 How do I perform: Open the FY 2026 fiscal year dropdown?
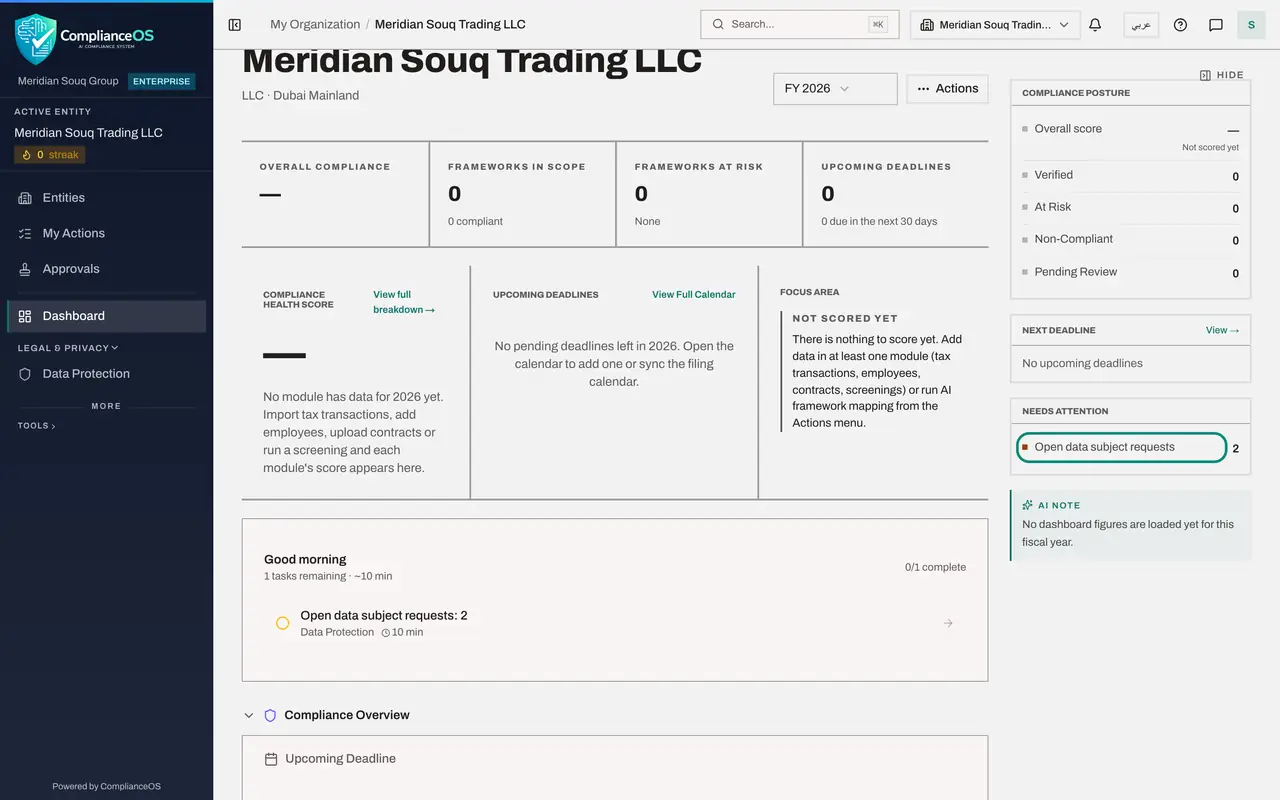click(835, 88)
